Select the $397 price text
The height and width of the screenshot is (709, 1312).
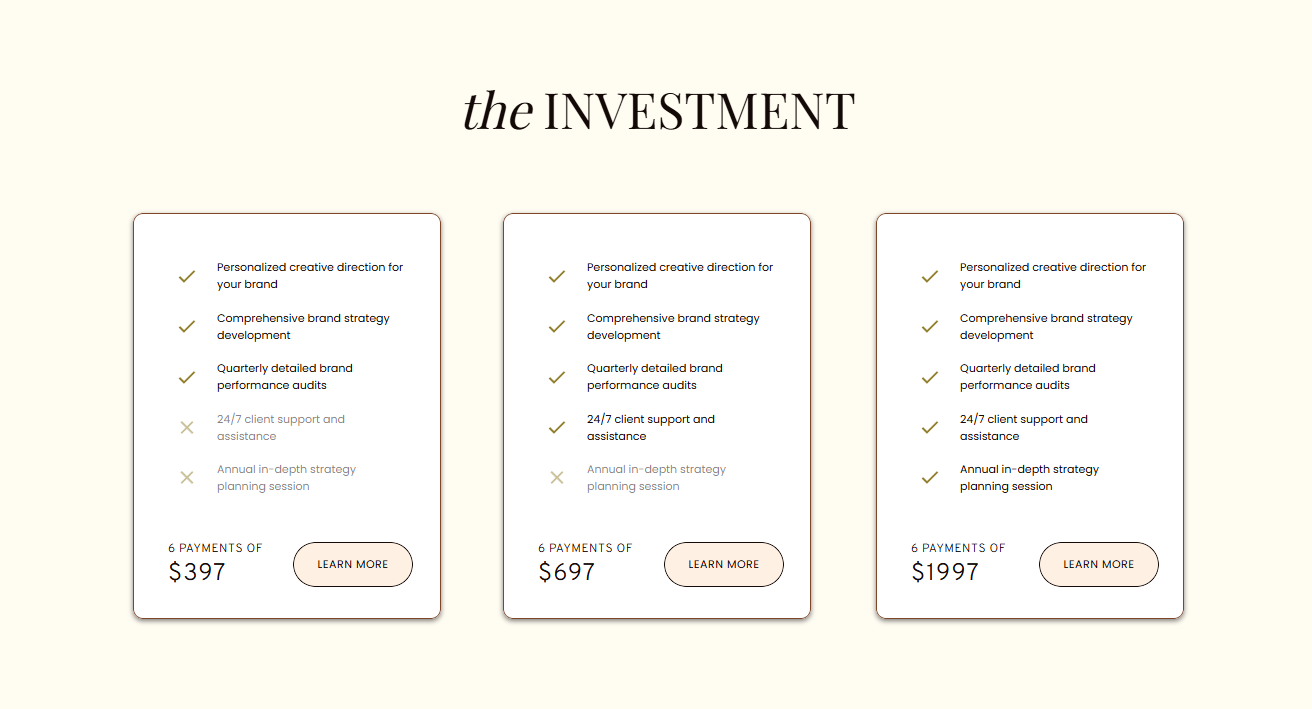pos(197,572)
